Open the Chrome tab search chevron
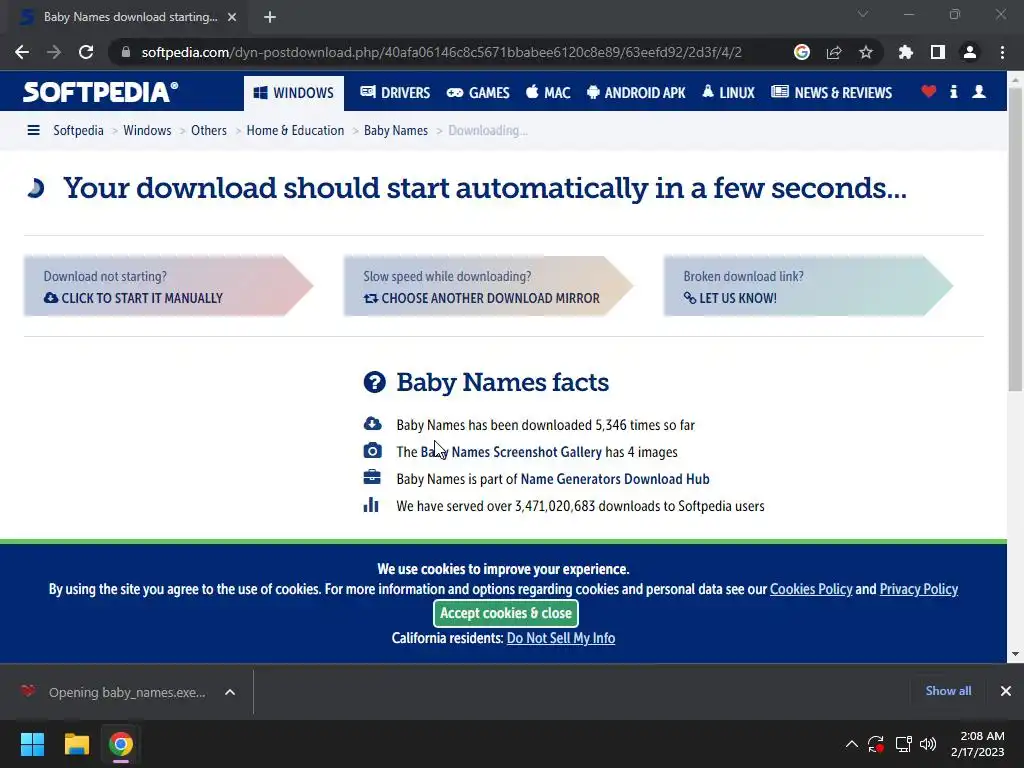Image resolution: width=1024 pixels, height=768 pixels. [x=863, y=14]
